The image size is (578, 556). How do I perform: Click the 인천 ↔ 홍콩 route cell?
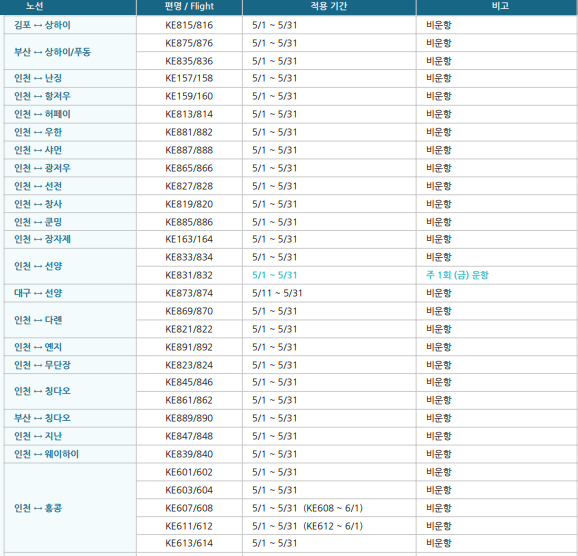click(70, 508)
